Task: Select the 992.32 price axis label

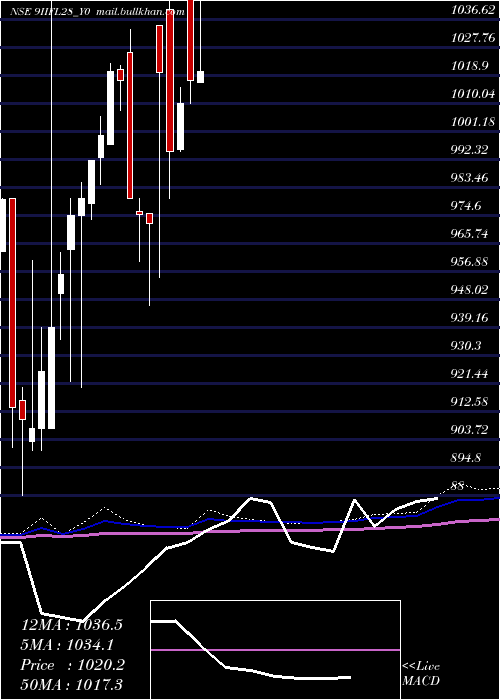Action: coord(469,150)
